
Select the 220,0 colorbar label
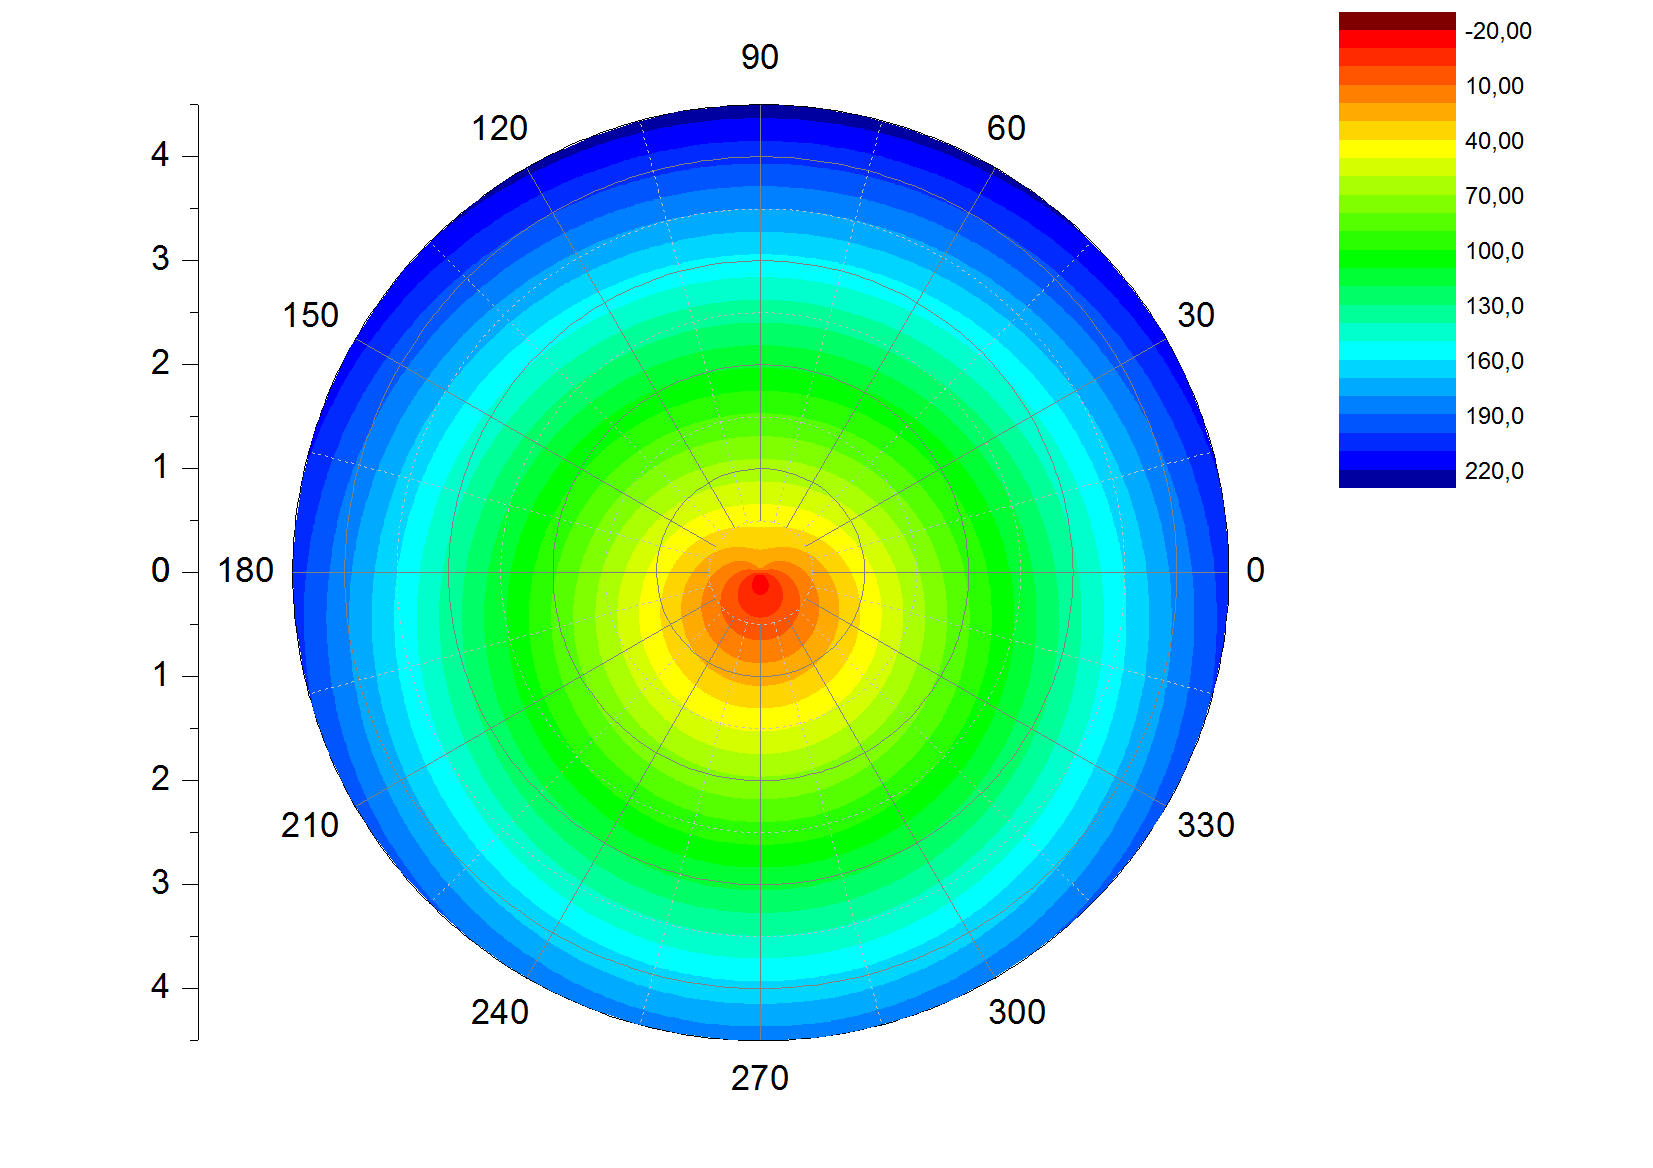(x=1495, y=471)
